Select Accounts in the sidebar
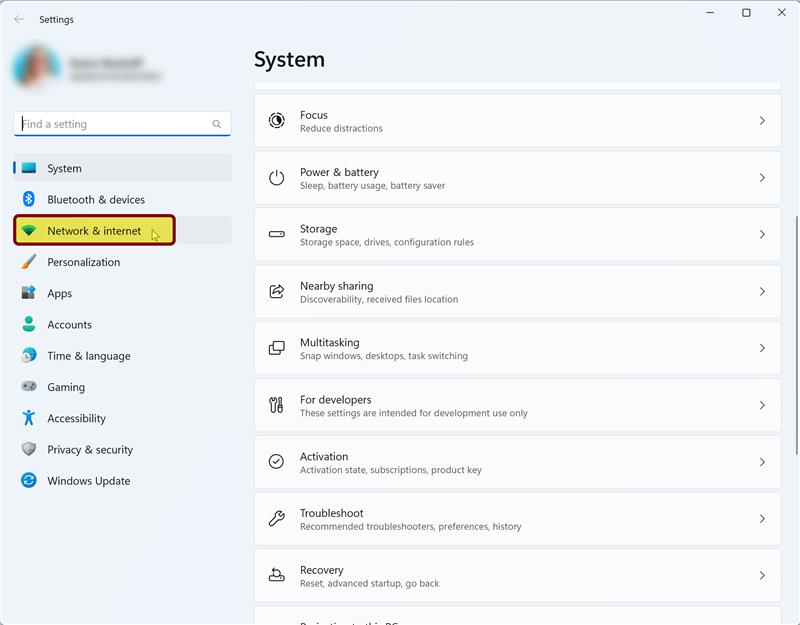 click(69, 325)
